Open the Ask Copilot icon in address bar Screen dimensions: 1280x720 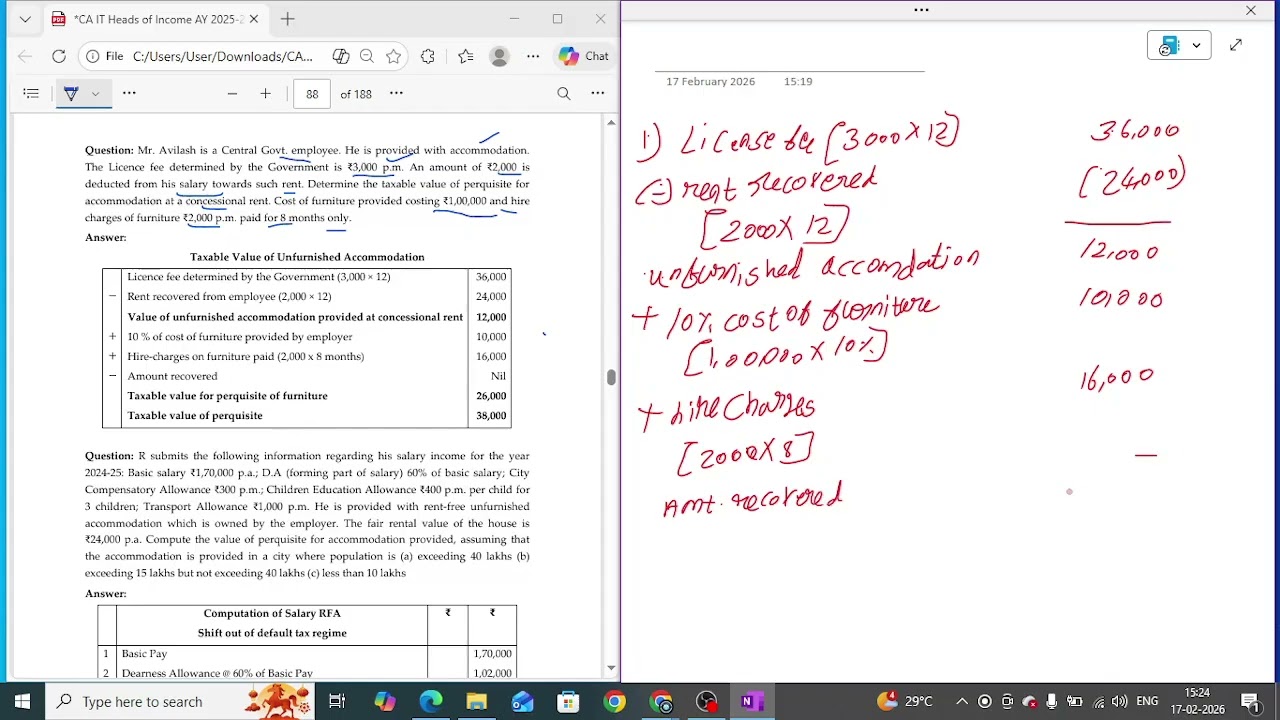click(x=340, y=56)
